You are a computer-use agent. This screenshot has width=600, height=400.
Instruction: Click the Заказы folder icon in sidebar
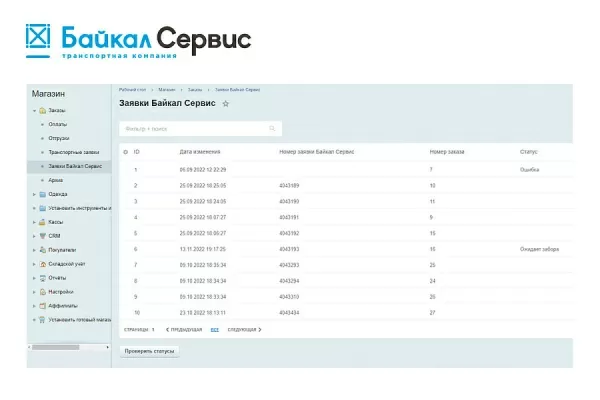pos(42,110)
